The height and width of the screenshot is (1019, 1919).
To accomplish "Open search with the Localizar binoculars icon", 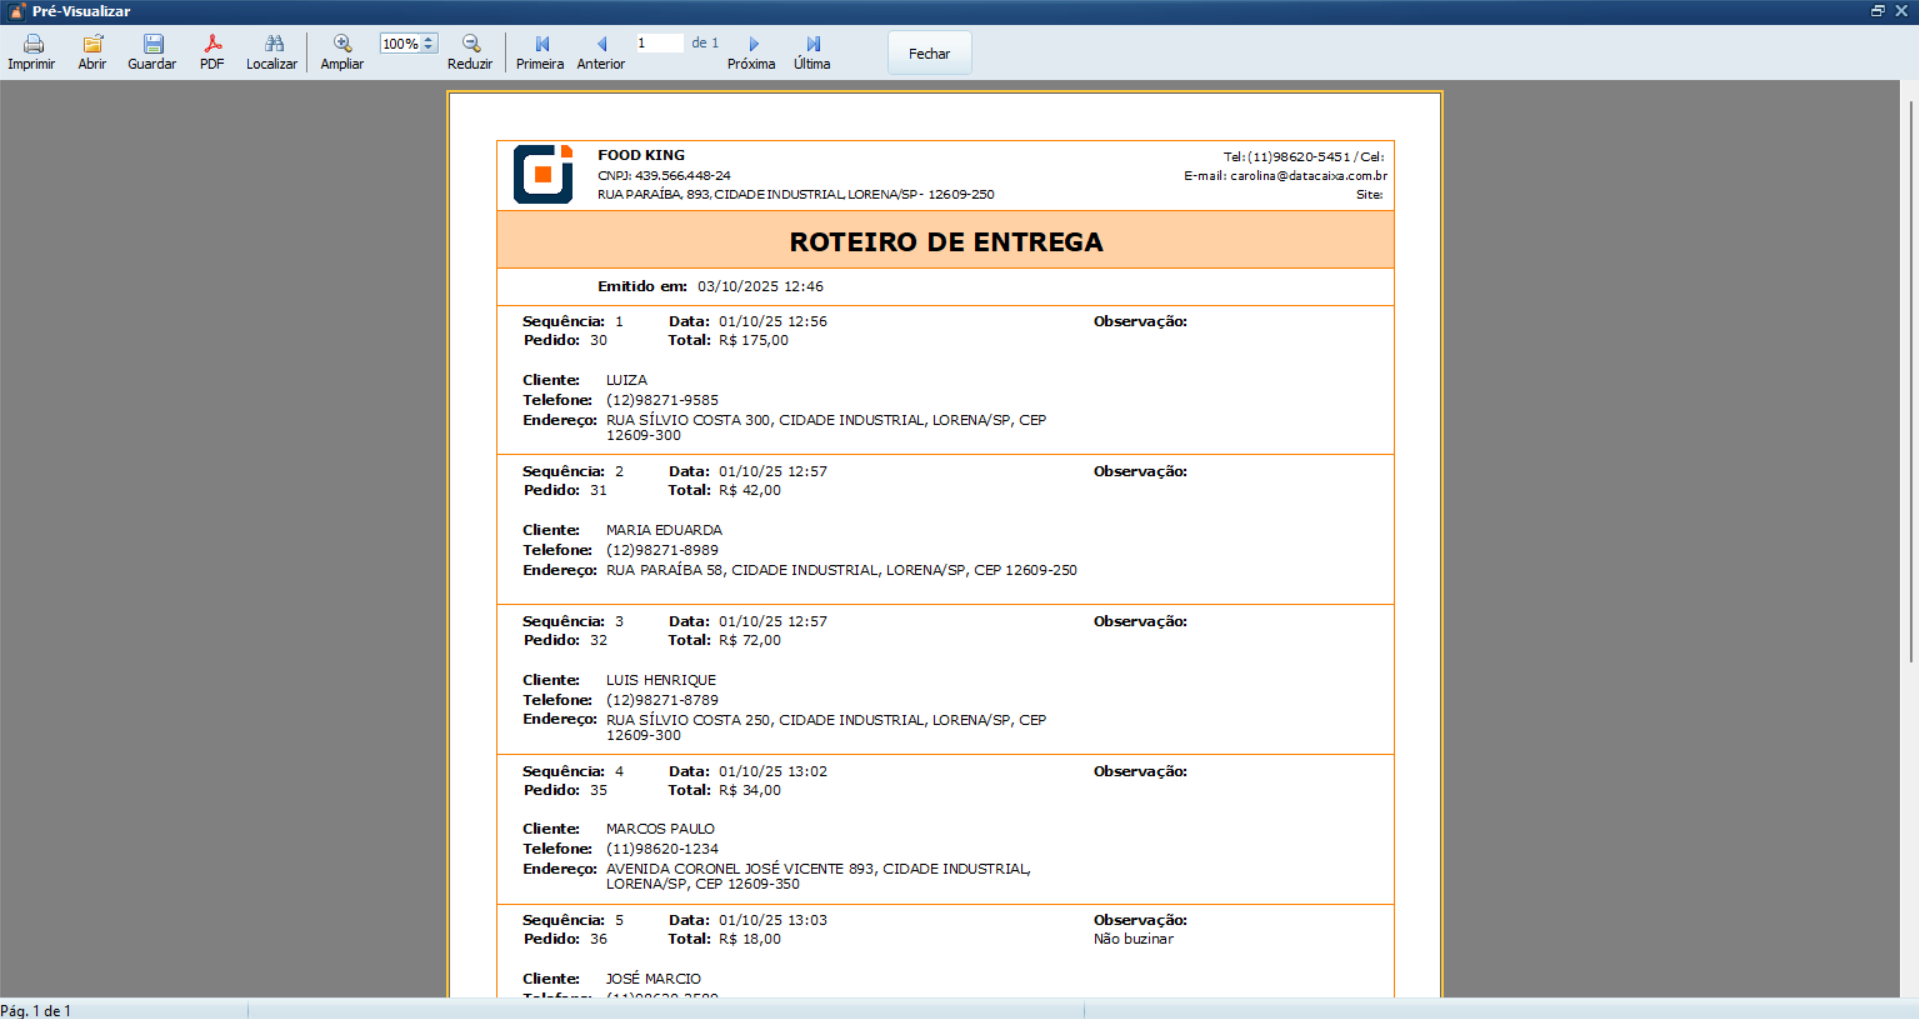I will click(x=272, y=44).
